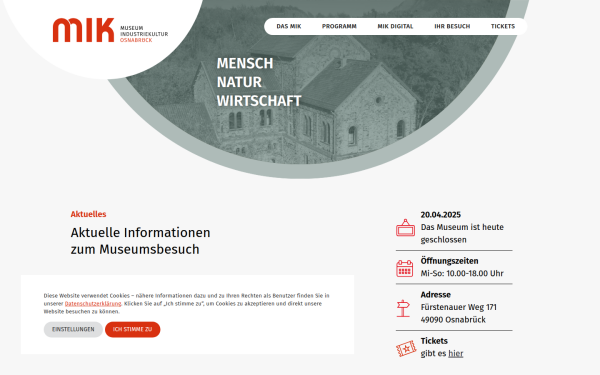Click the 'Öffnungszeiten' heading
Viewport: 600px width, 375px height.
449,261
